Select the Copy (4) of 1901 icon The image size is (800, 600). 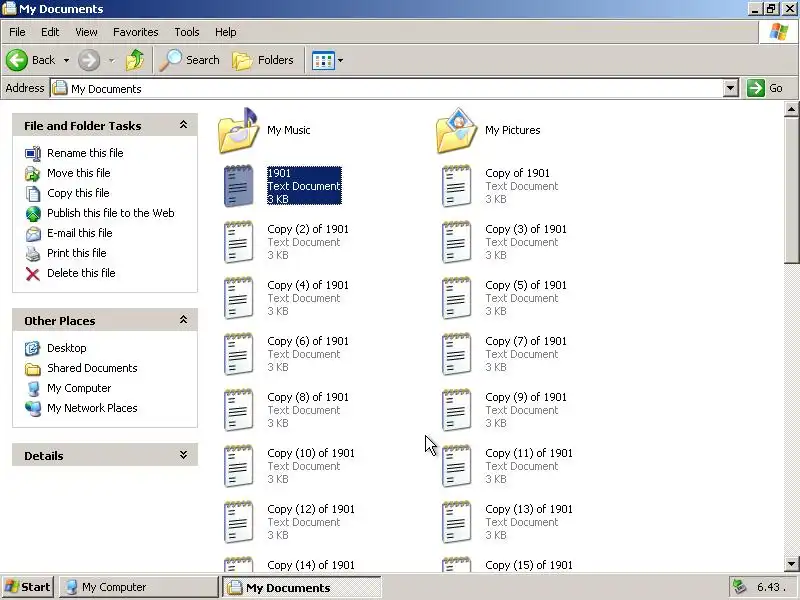tap(238, 298)
